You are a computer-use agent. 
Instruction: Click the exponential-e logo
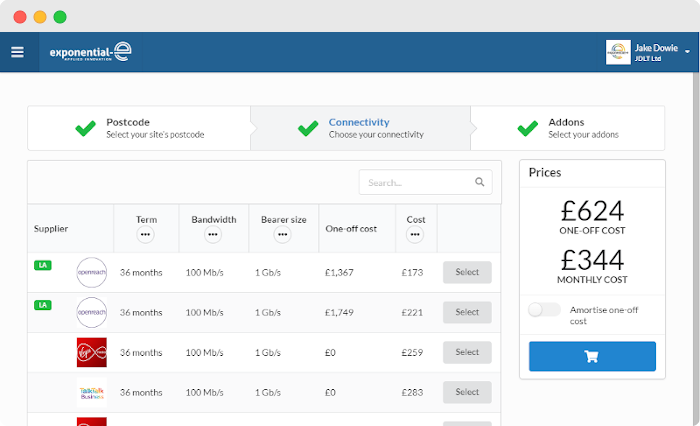90,52
